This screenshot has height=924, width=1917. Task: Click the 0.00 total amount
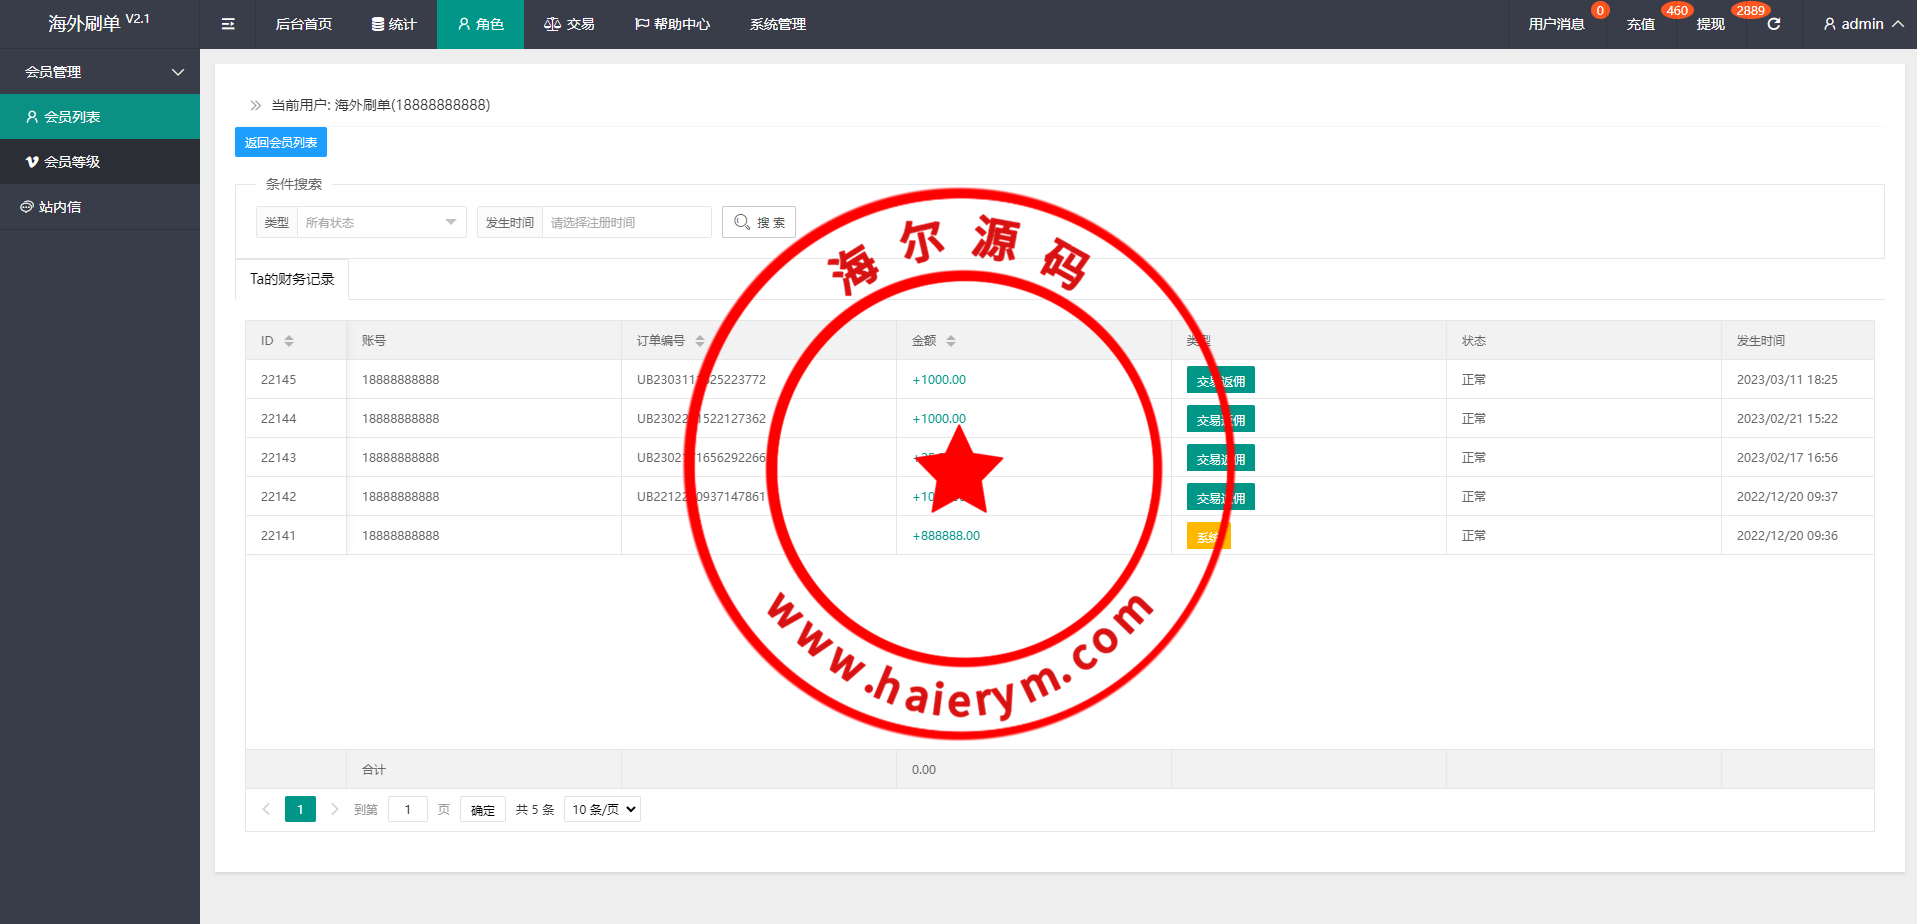(924, 770)
